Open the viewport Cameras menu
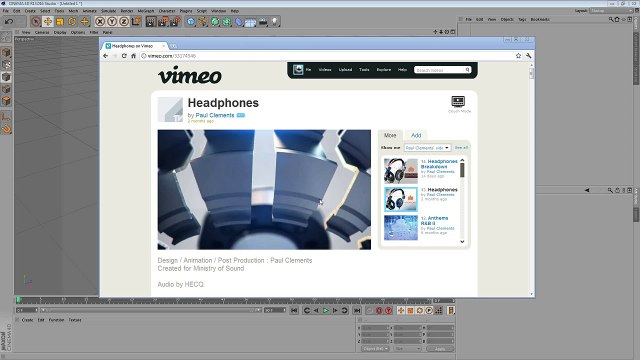The width and height of the screenshot is (640, 360). tap(42, 32)
